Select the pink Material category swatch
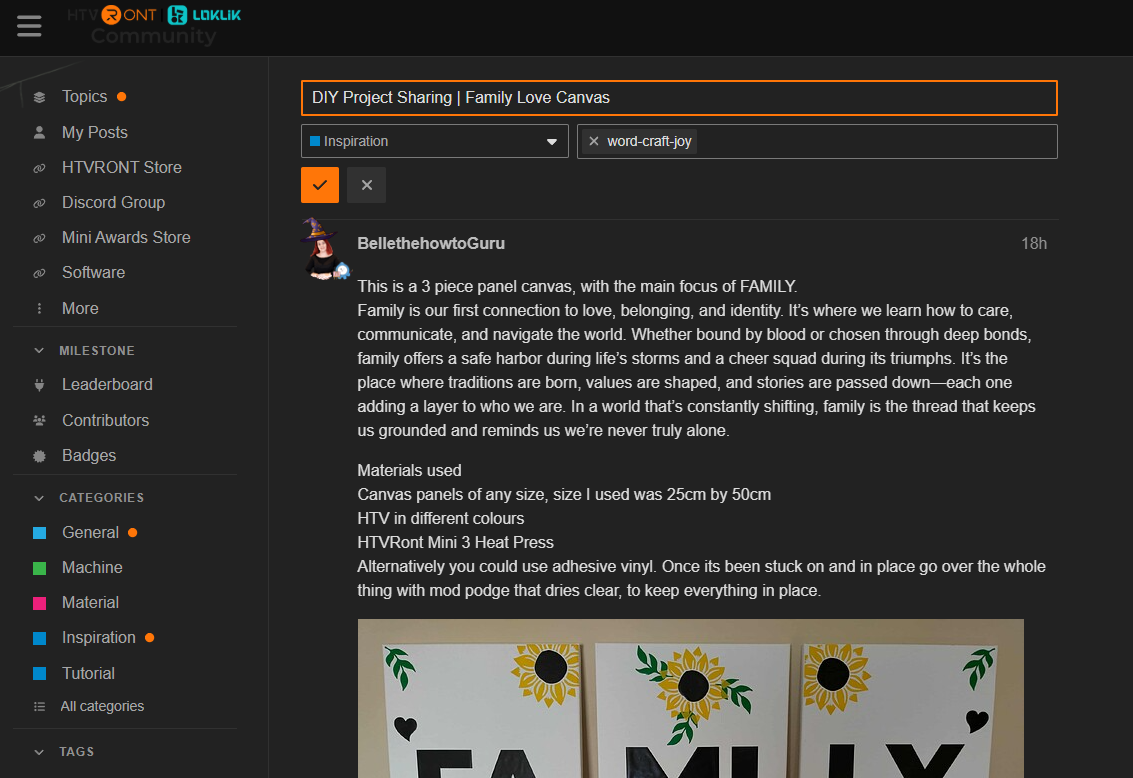1133x778 pixels. (x=40, y=603)
